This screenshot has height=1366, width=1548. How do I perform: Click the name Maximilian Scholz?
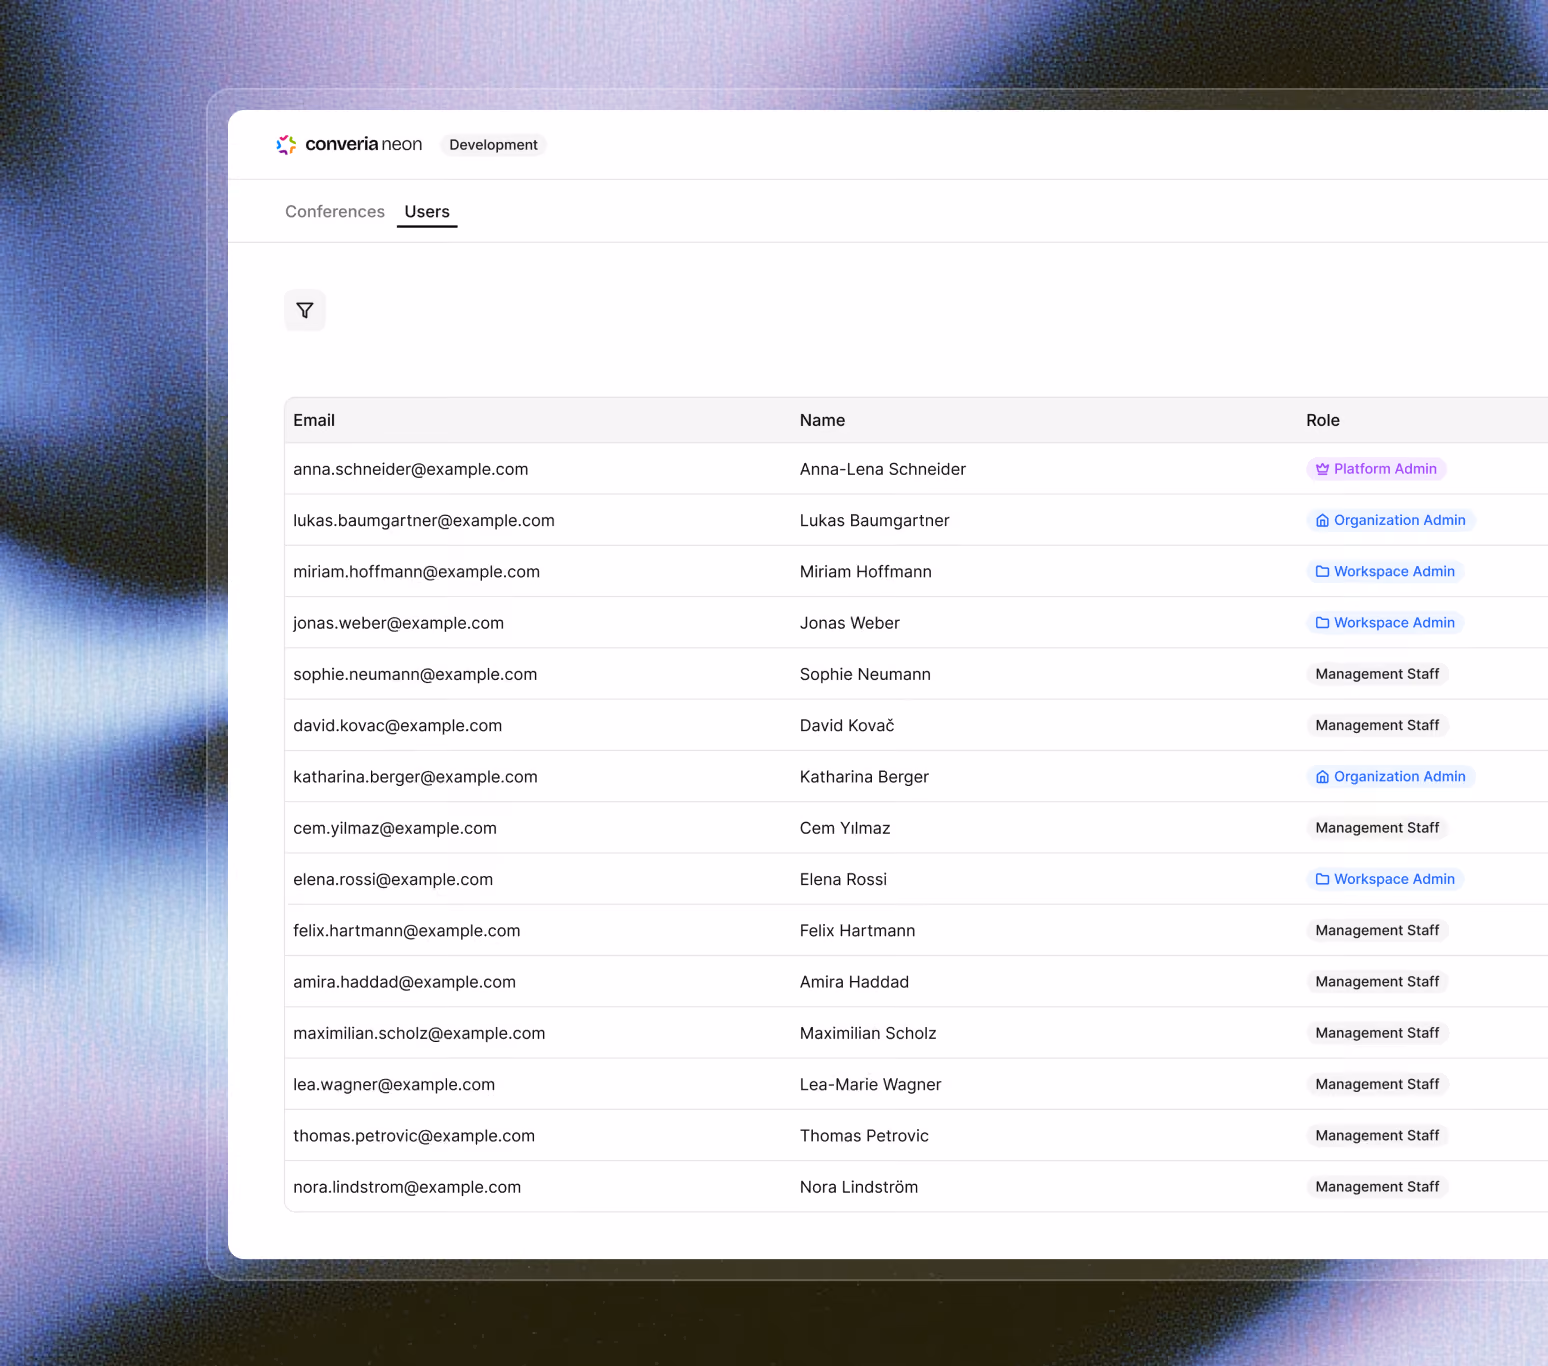coord(868,1034)
